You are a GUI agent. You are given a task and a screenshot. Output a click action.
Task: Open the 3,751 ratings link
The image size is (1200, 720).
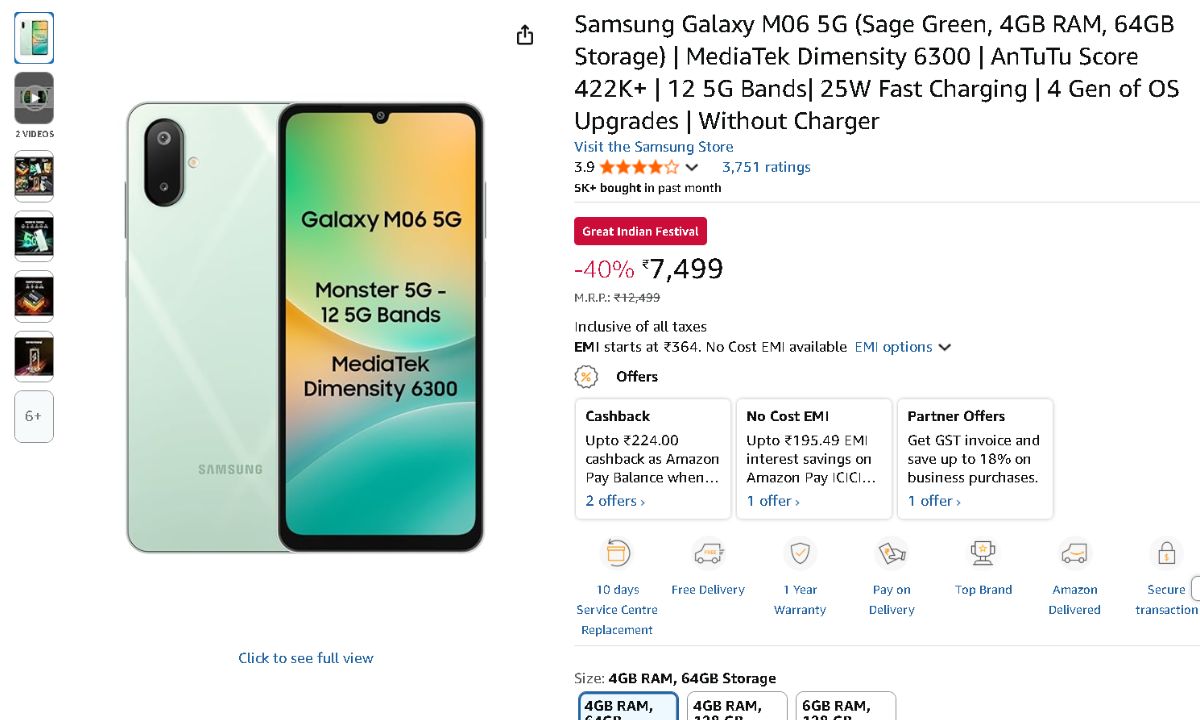[766, 167]
